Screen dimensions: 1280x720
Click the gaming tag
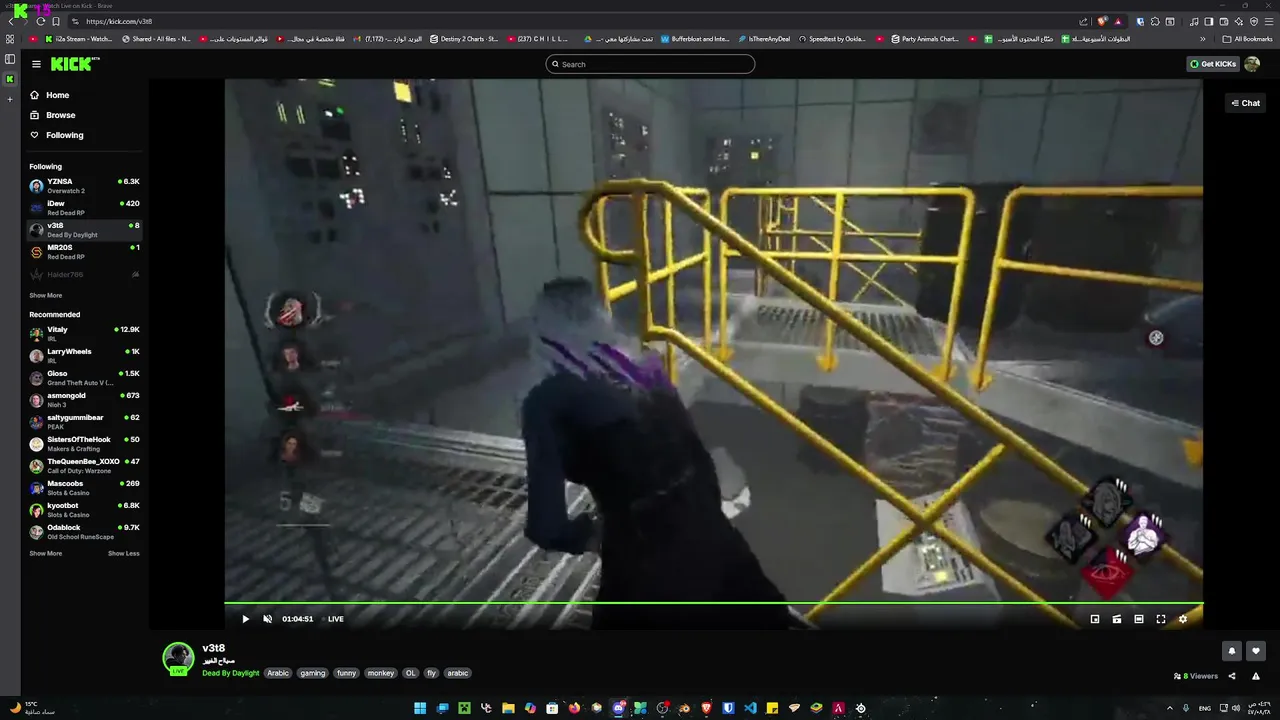coord(313,673)
